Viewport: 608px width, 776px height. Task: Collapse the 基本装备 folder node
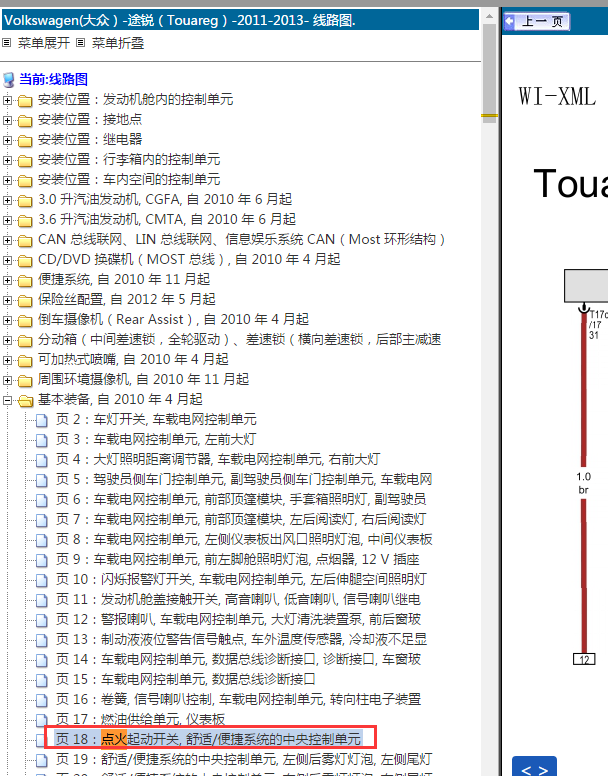click(x=7, y=400)
